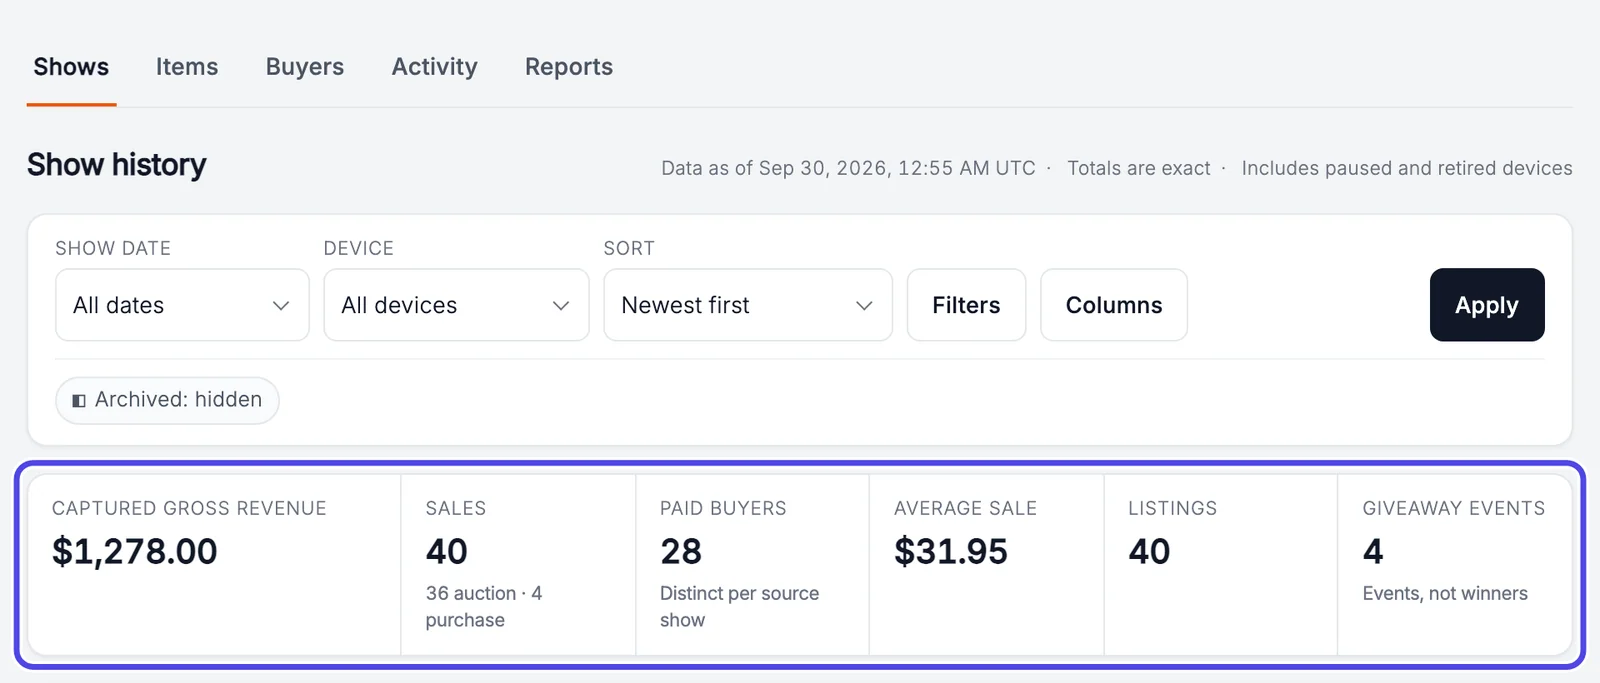Open the Show Date dropdown

182,305
